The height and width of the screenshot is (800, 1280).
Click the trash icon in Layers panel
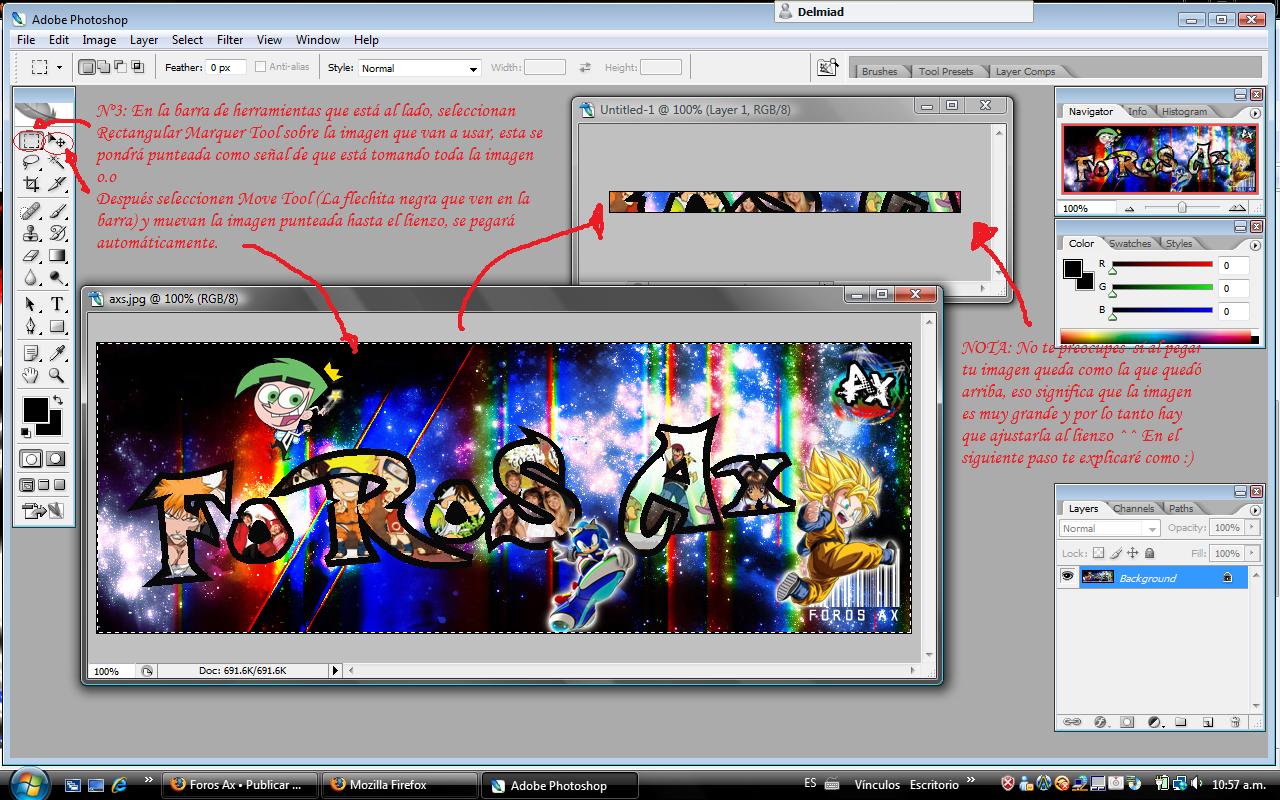coord(1235,721)
